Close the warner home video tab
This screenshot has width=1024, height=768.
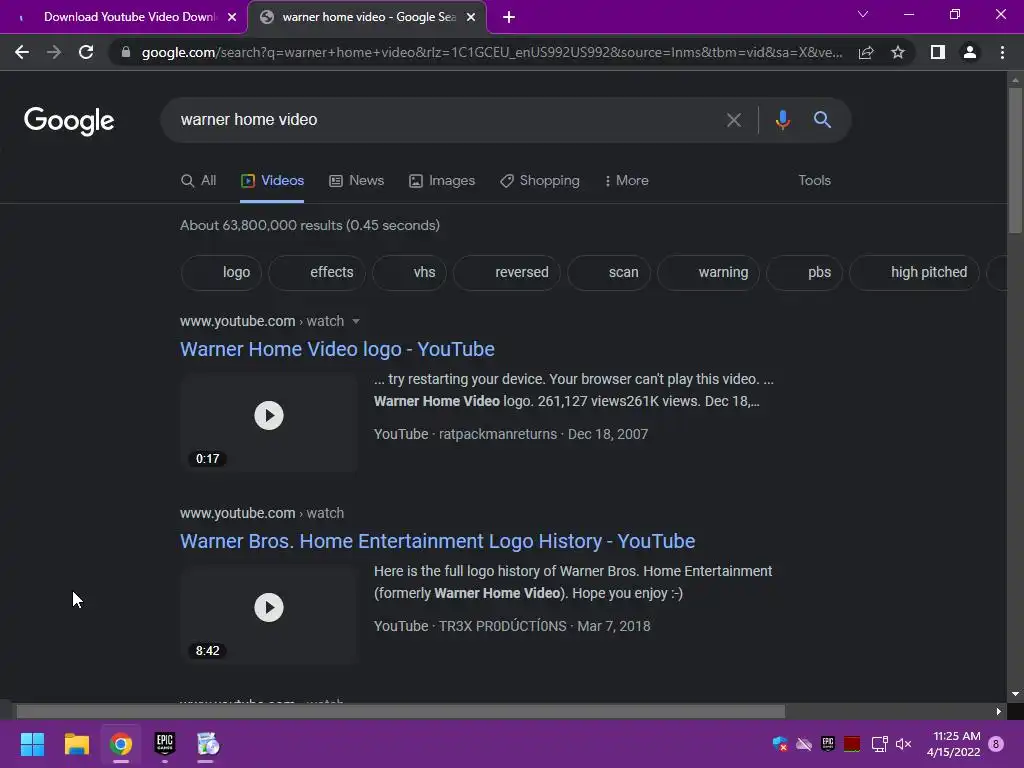[x=471, y=18]
